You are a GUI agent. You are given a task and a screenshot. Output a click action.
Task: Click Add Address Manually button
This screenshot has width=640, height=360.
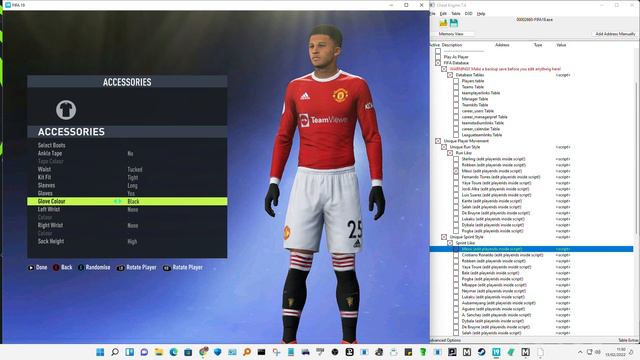point(615,34)
